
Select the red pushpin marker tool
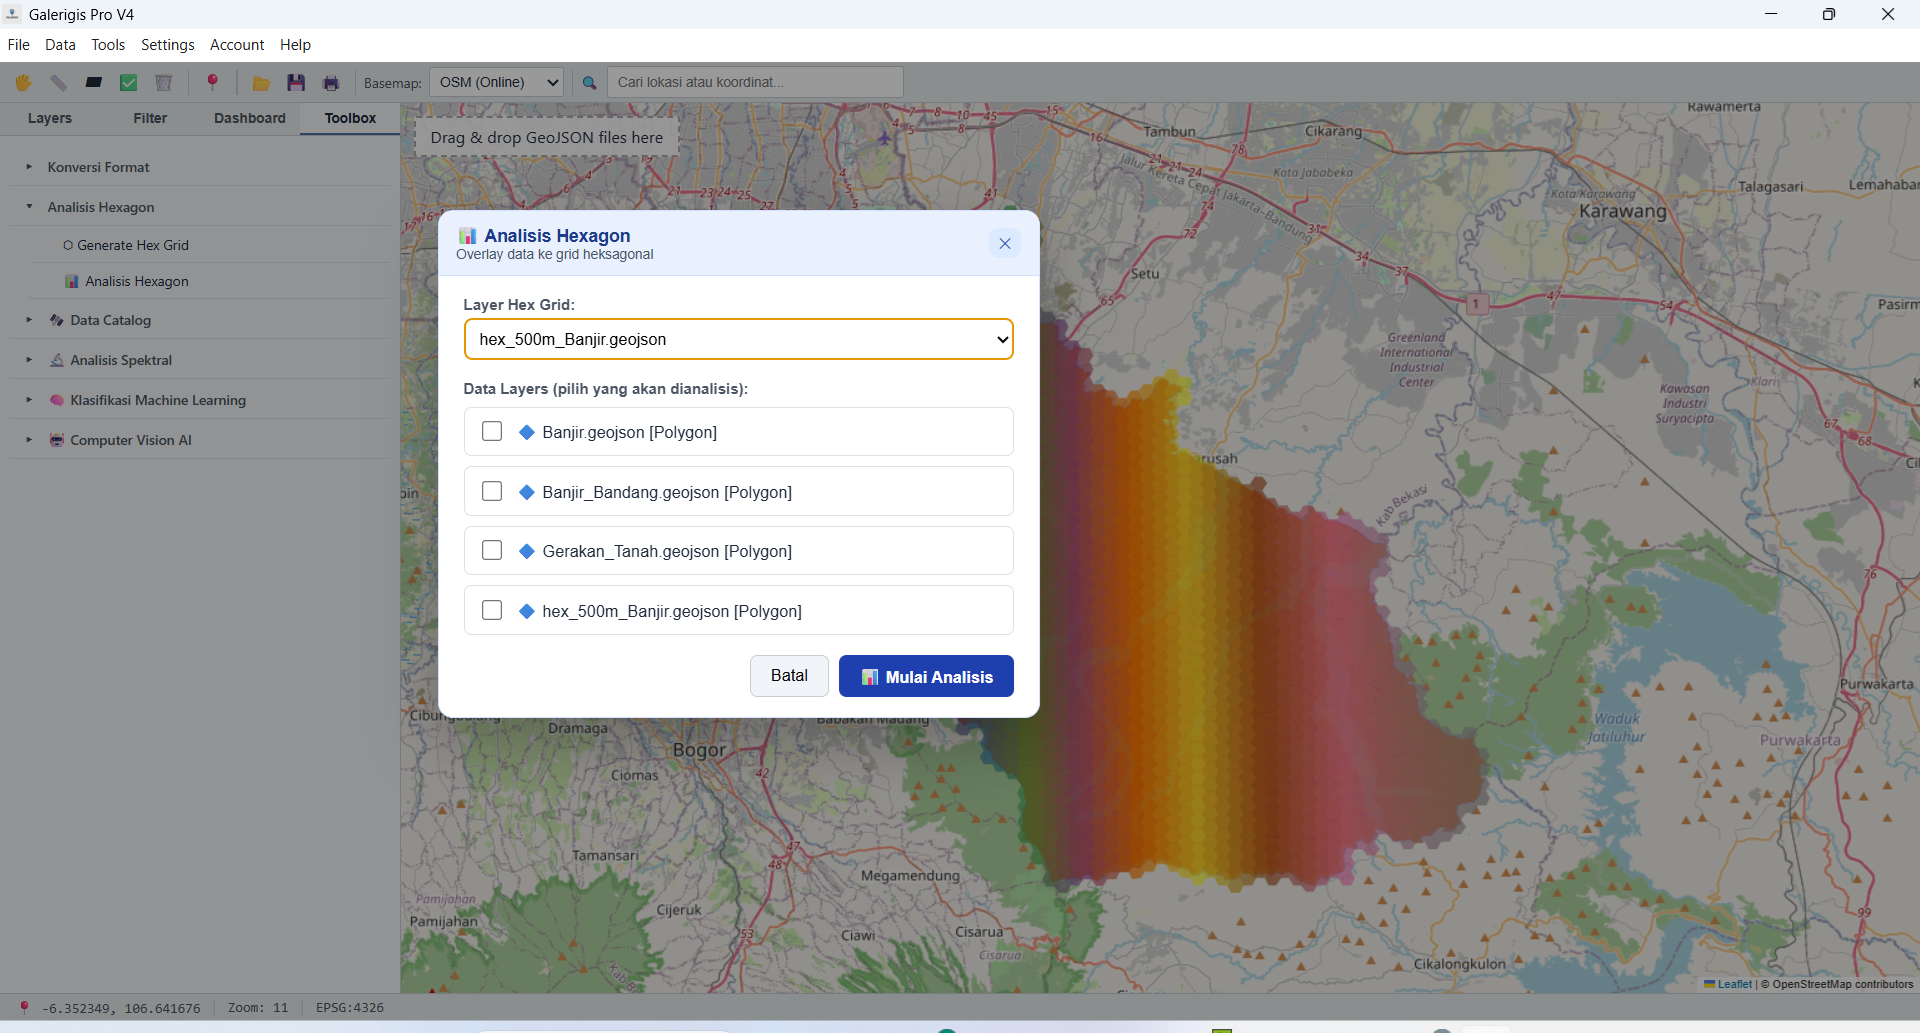pyautogui.click(x=212, y=82)
